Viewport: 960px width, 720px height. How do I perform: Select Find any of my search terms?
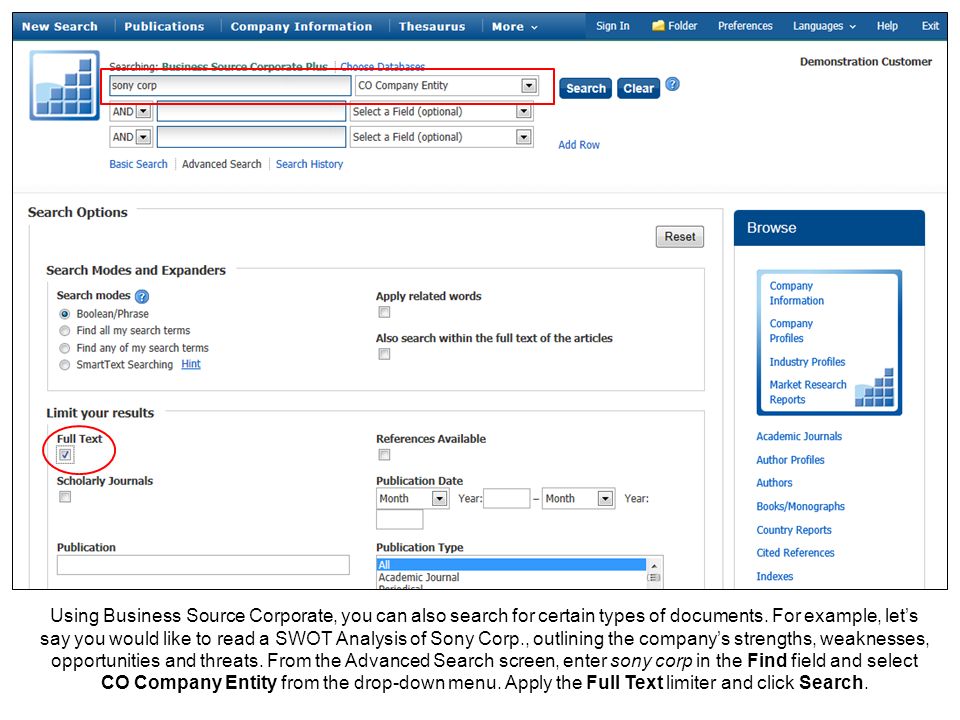click(64, 348)
